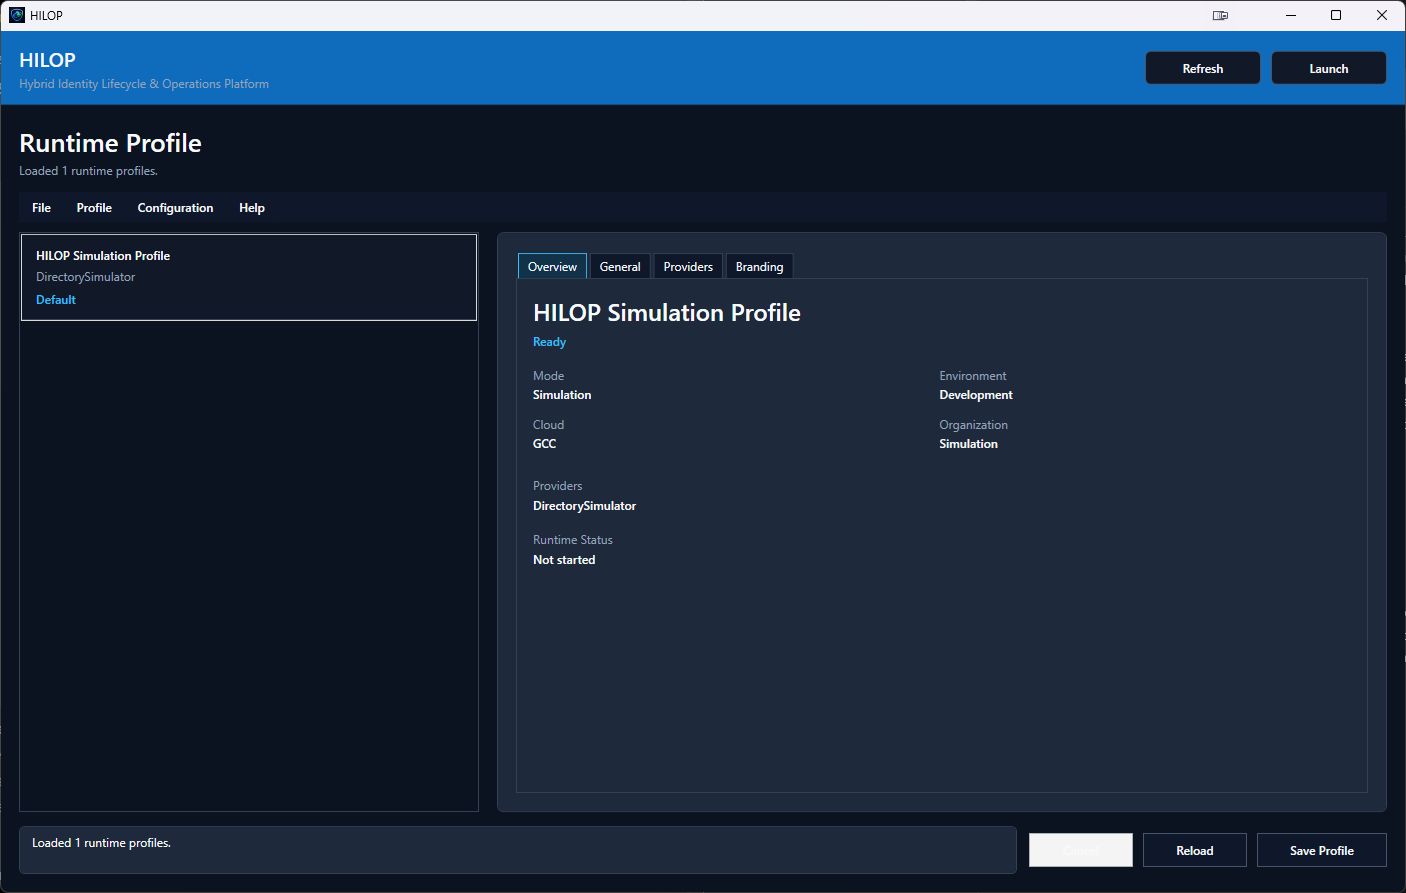
Task: Switch to the General tab
Action: click(620, 267)
